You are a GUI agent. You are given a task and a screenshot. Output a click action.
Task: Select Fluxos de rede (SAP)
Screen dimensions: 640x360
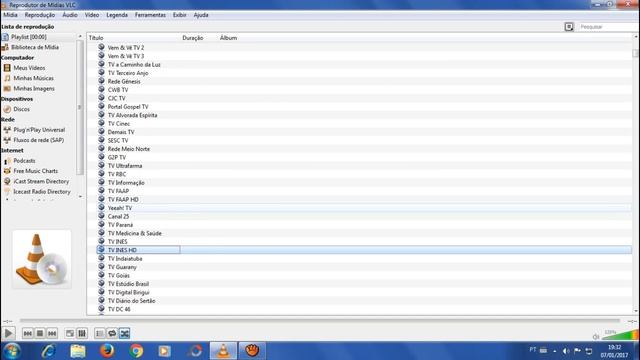(38, 140)
